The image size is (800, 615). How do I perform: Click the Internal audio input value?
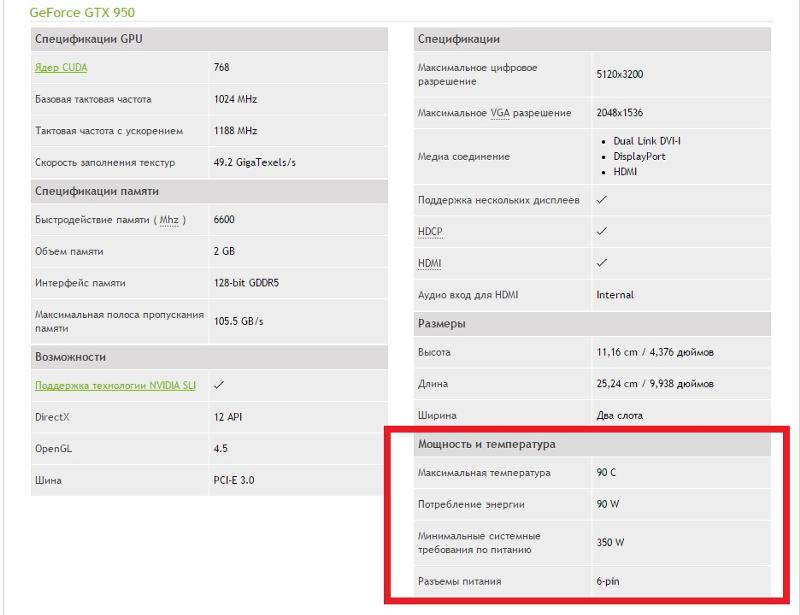[615, 295]
